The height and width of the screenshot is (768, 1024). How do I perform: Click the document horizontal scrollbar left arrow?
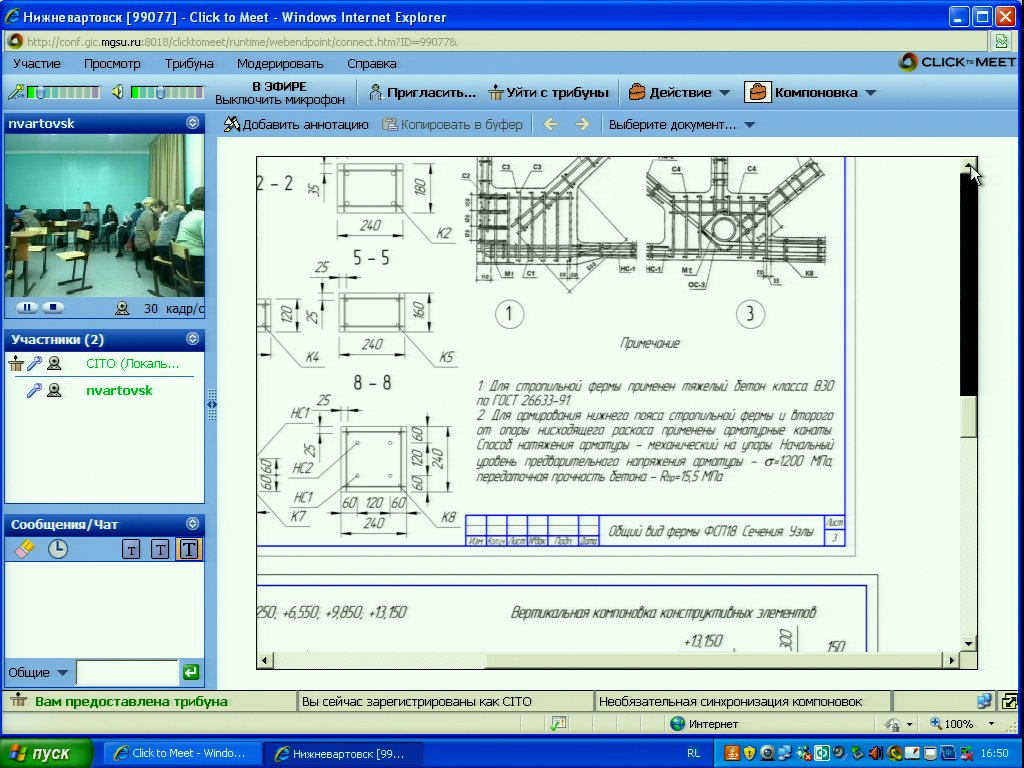coord(264,660)
